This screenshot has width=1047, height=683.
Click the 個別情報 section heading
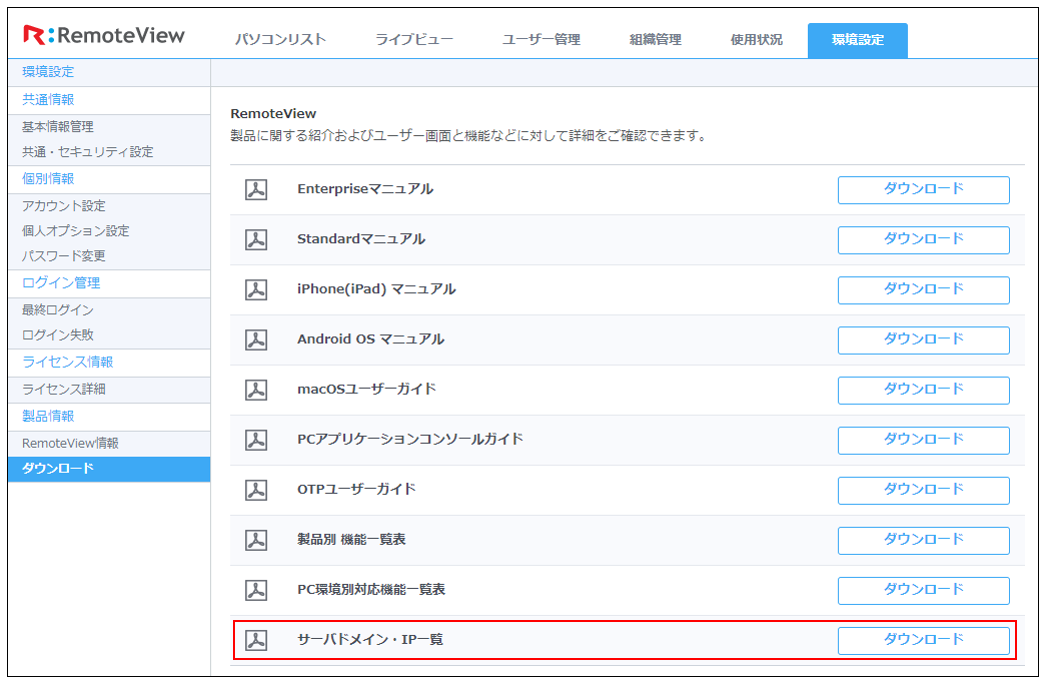[x=48, y=179]
